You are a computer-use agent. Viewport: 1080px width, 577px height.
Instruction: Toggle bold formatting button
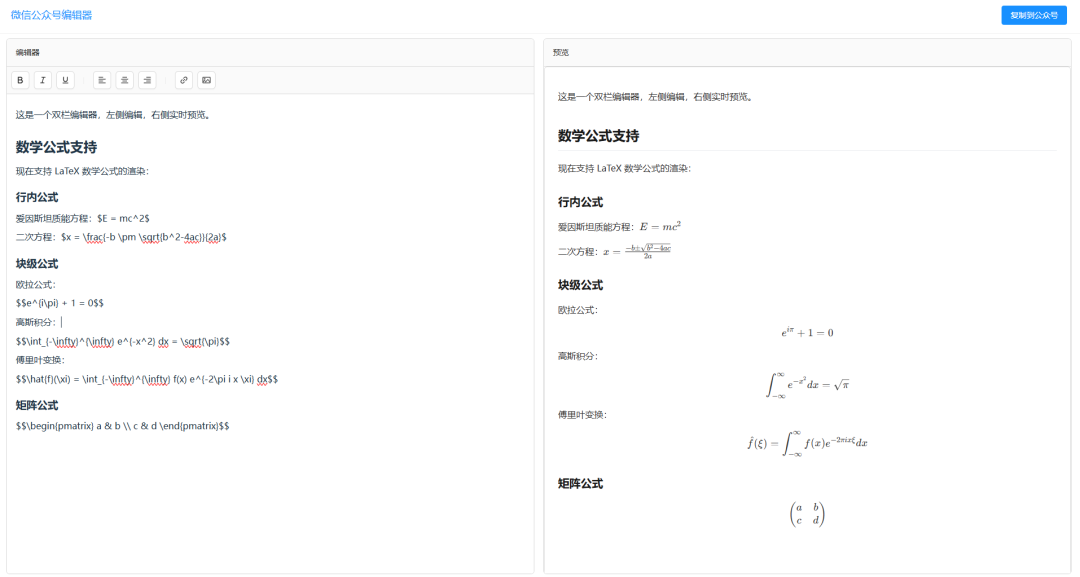point(20,81)
